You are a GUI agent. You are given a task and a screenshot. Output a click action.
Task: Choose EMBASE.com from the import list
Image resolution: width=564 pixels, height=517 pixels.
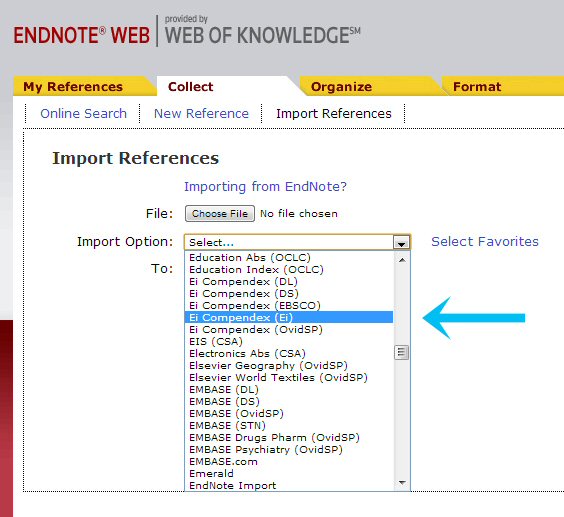pyautogui.click(x=223, y=461)
